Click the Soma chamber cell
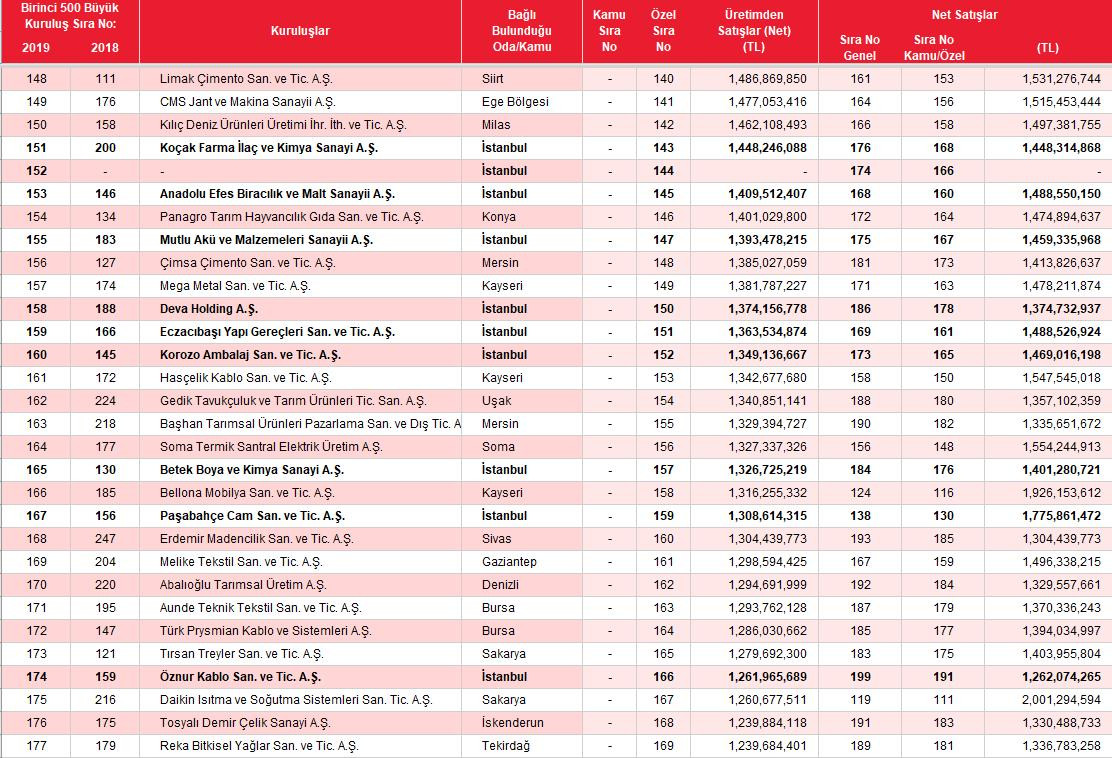Viewport: 1112px width, 758px height. (498, 447)
